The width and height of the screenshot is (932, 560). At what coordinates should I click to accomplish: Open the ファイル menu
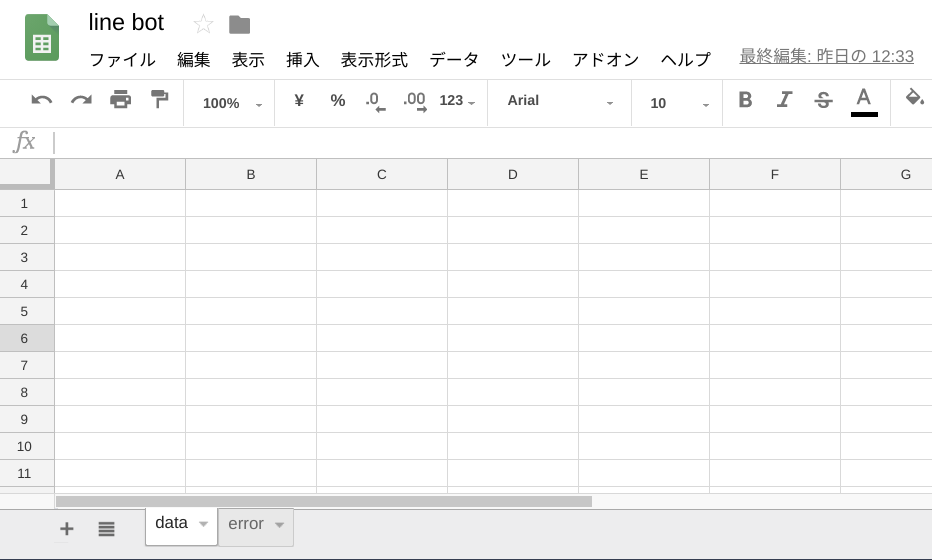coord(122,59)
